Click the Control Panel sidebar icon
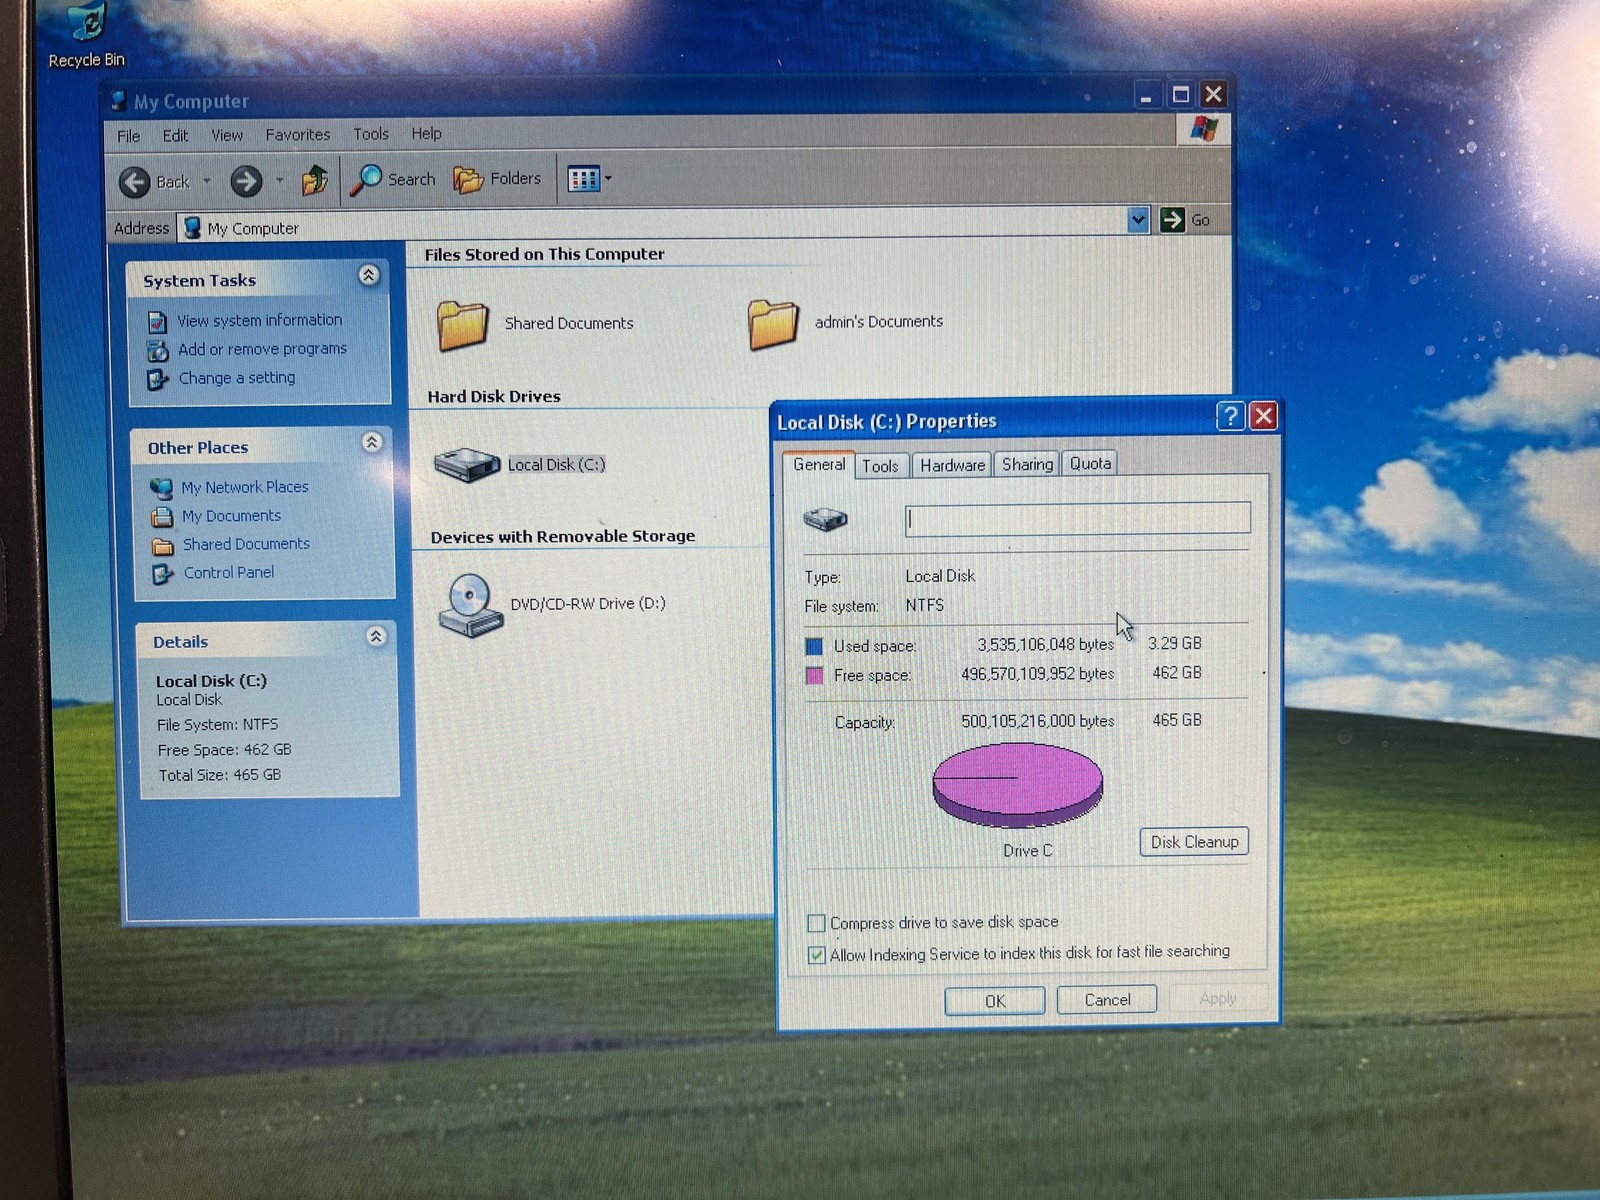1600x1200 pixels. [163, 574]
